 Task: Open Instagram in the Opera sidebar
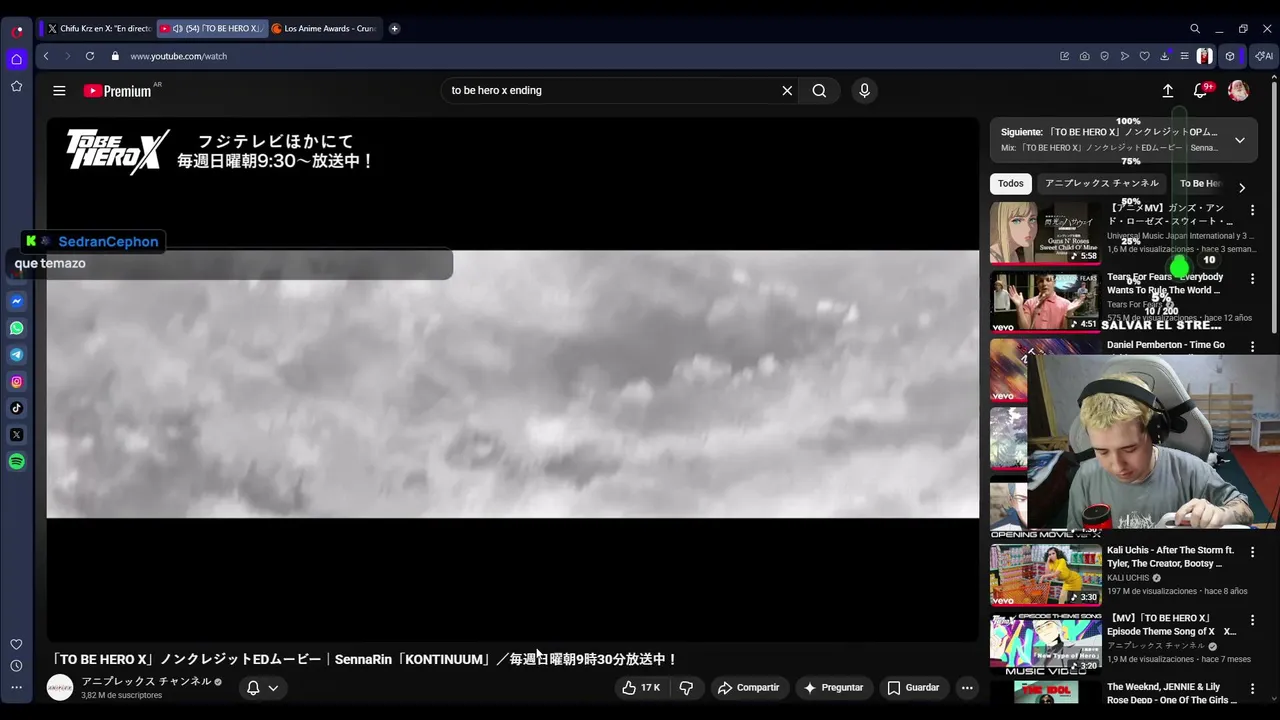pyautogui.click(x=17, y=381)
